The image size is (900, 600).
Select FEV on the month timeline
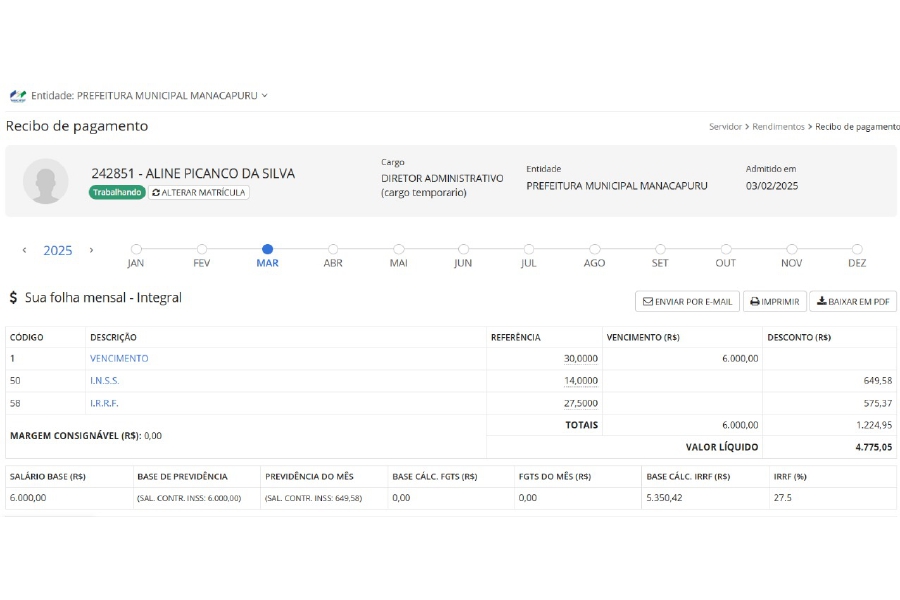click(x=202, y=249)
